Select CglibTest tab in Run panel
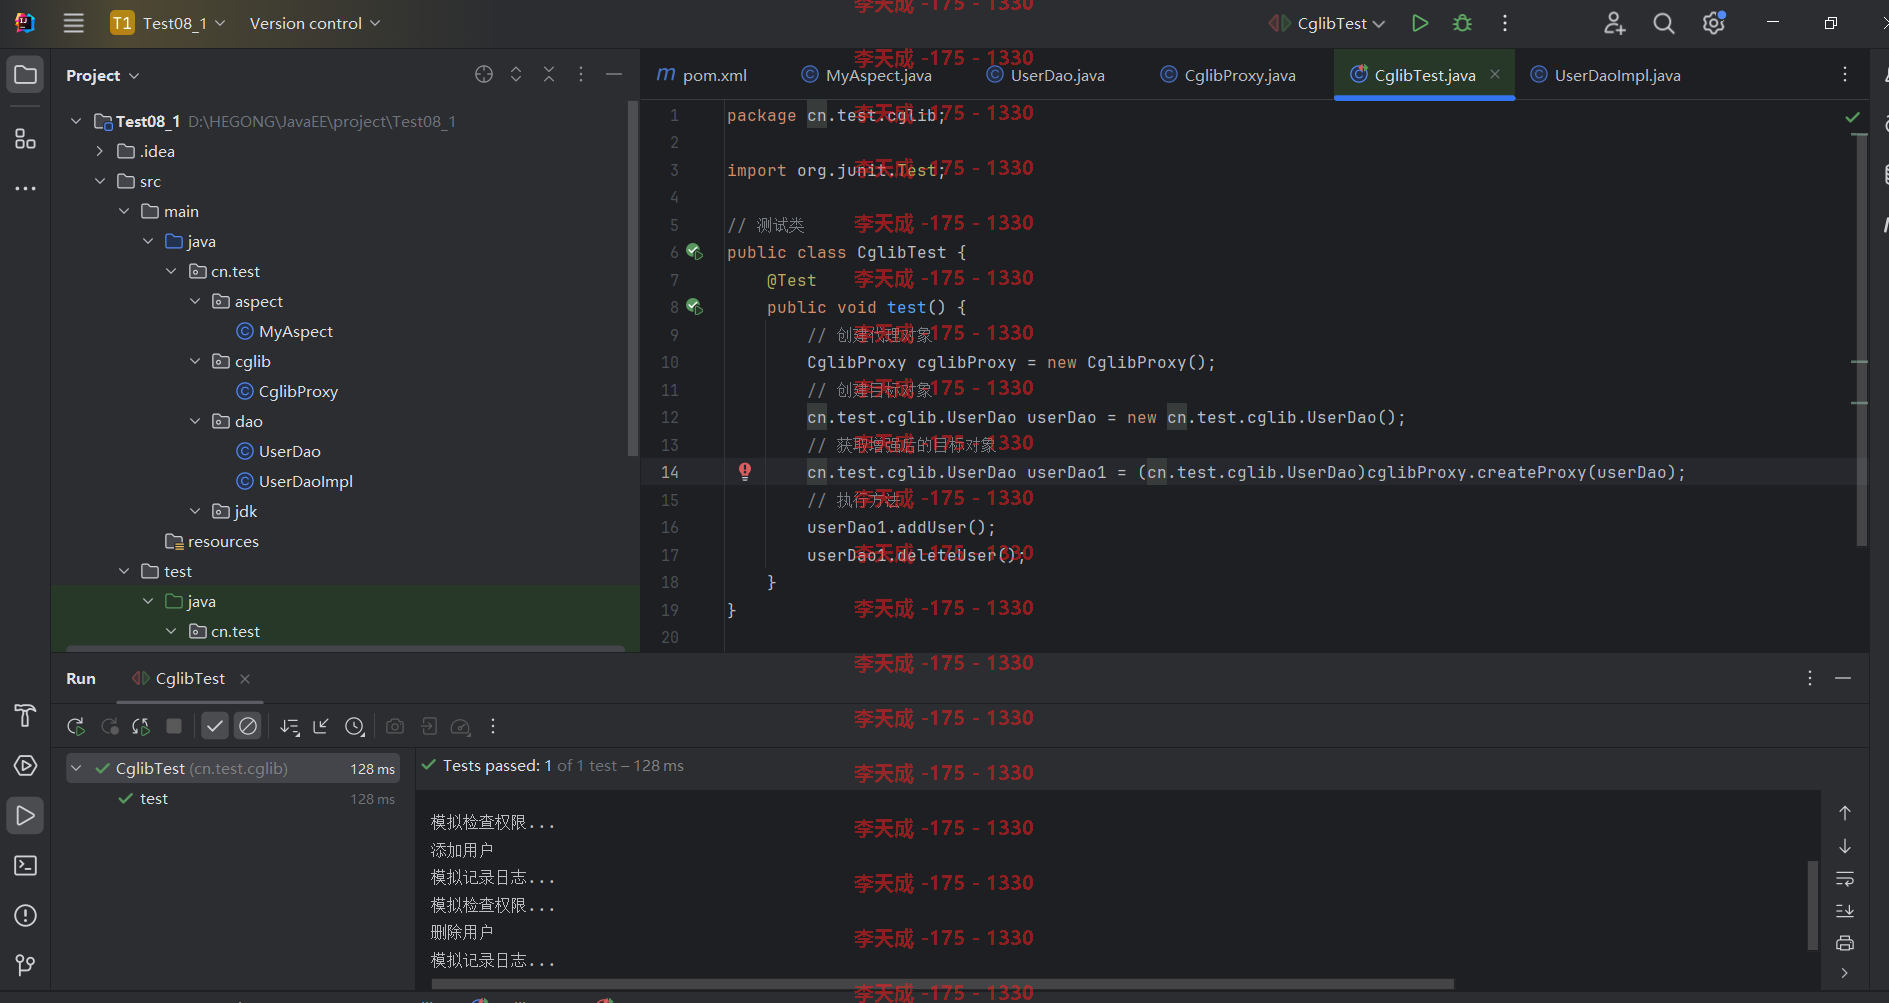The image size is (1889, 1003). click(x=190, y=678)
